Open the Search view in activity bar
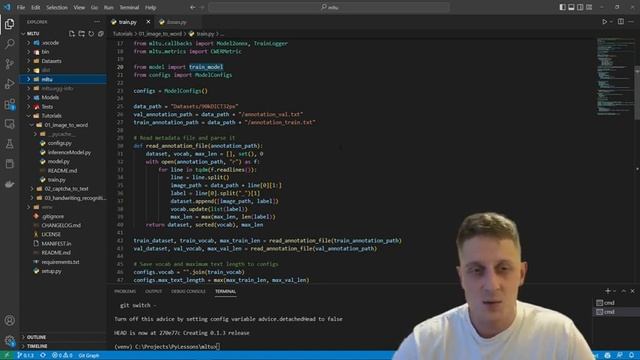This screenshot has width=640, height=360. tap(9, 44)
